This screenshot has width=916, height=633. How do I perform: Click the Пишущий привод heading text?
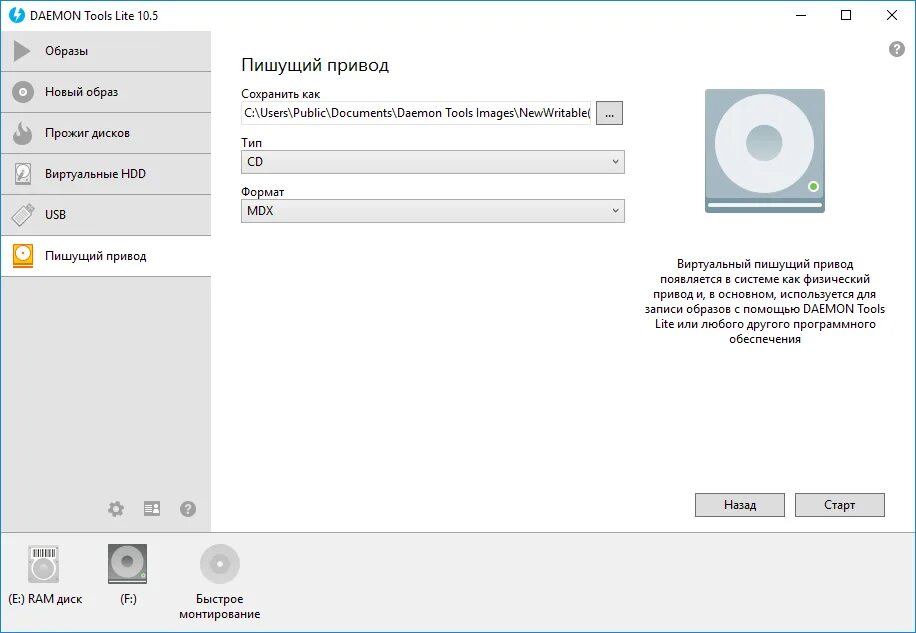315,65
